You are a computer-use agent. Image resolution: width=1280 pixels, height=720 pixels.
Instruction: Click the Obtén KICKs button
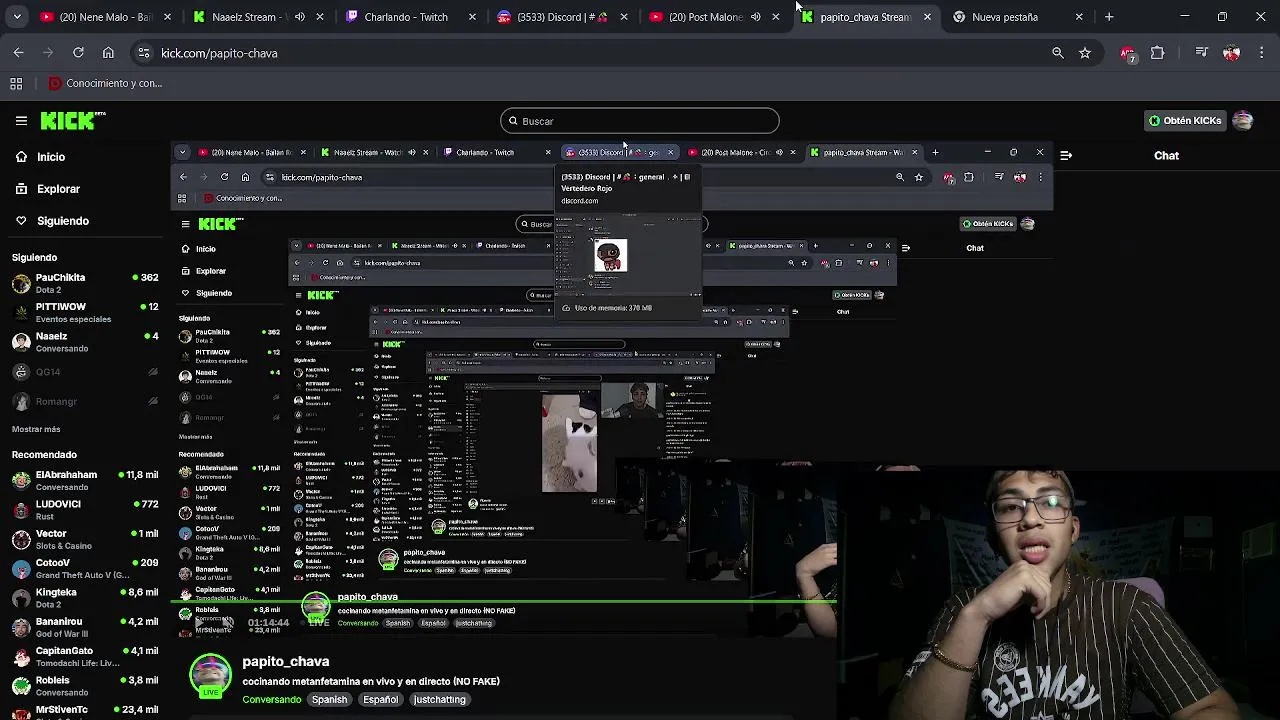(x=1185, y=121)
